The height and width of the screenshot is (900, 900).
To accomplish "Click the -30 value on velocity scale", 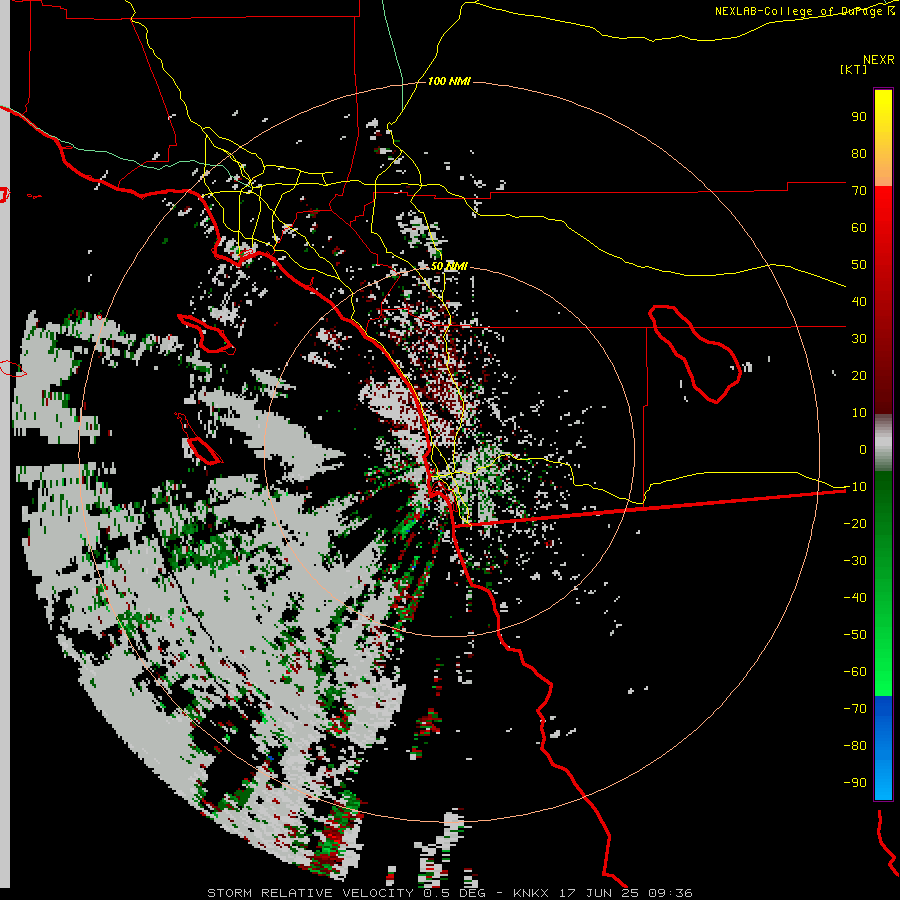I will [855, 561].
